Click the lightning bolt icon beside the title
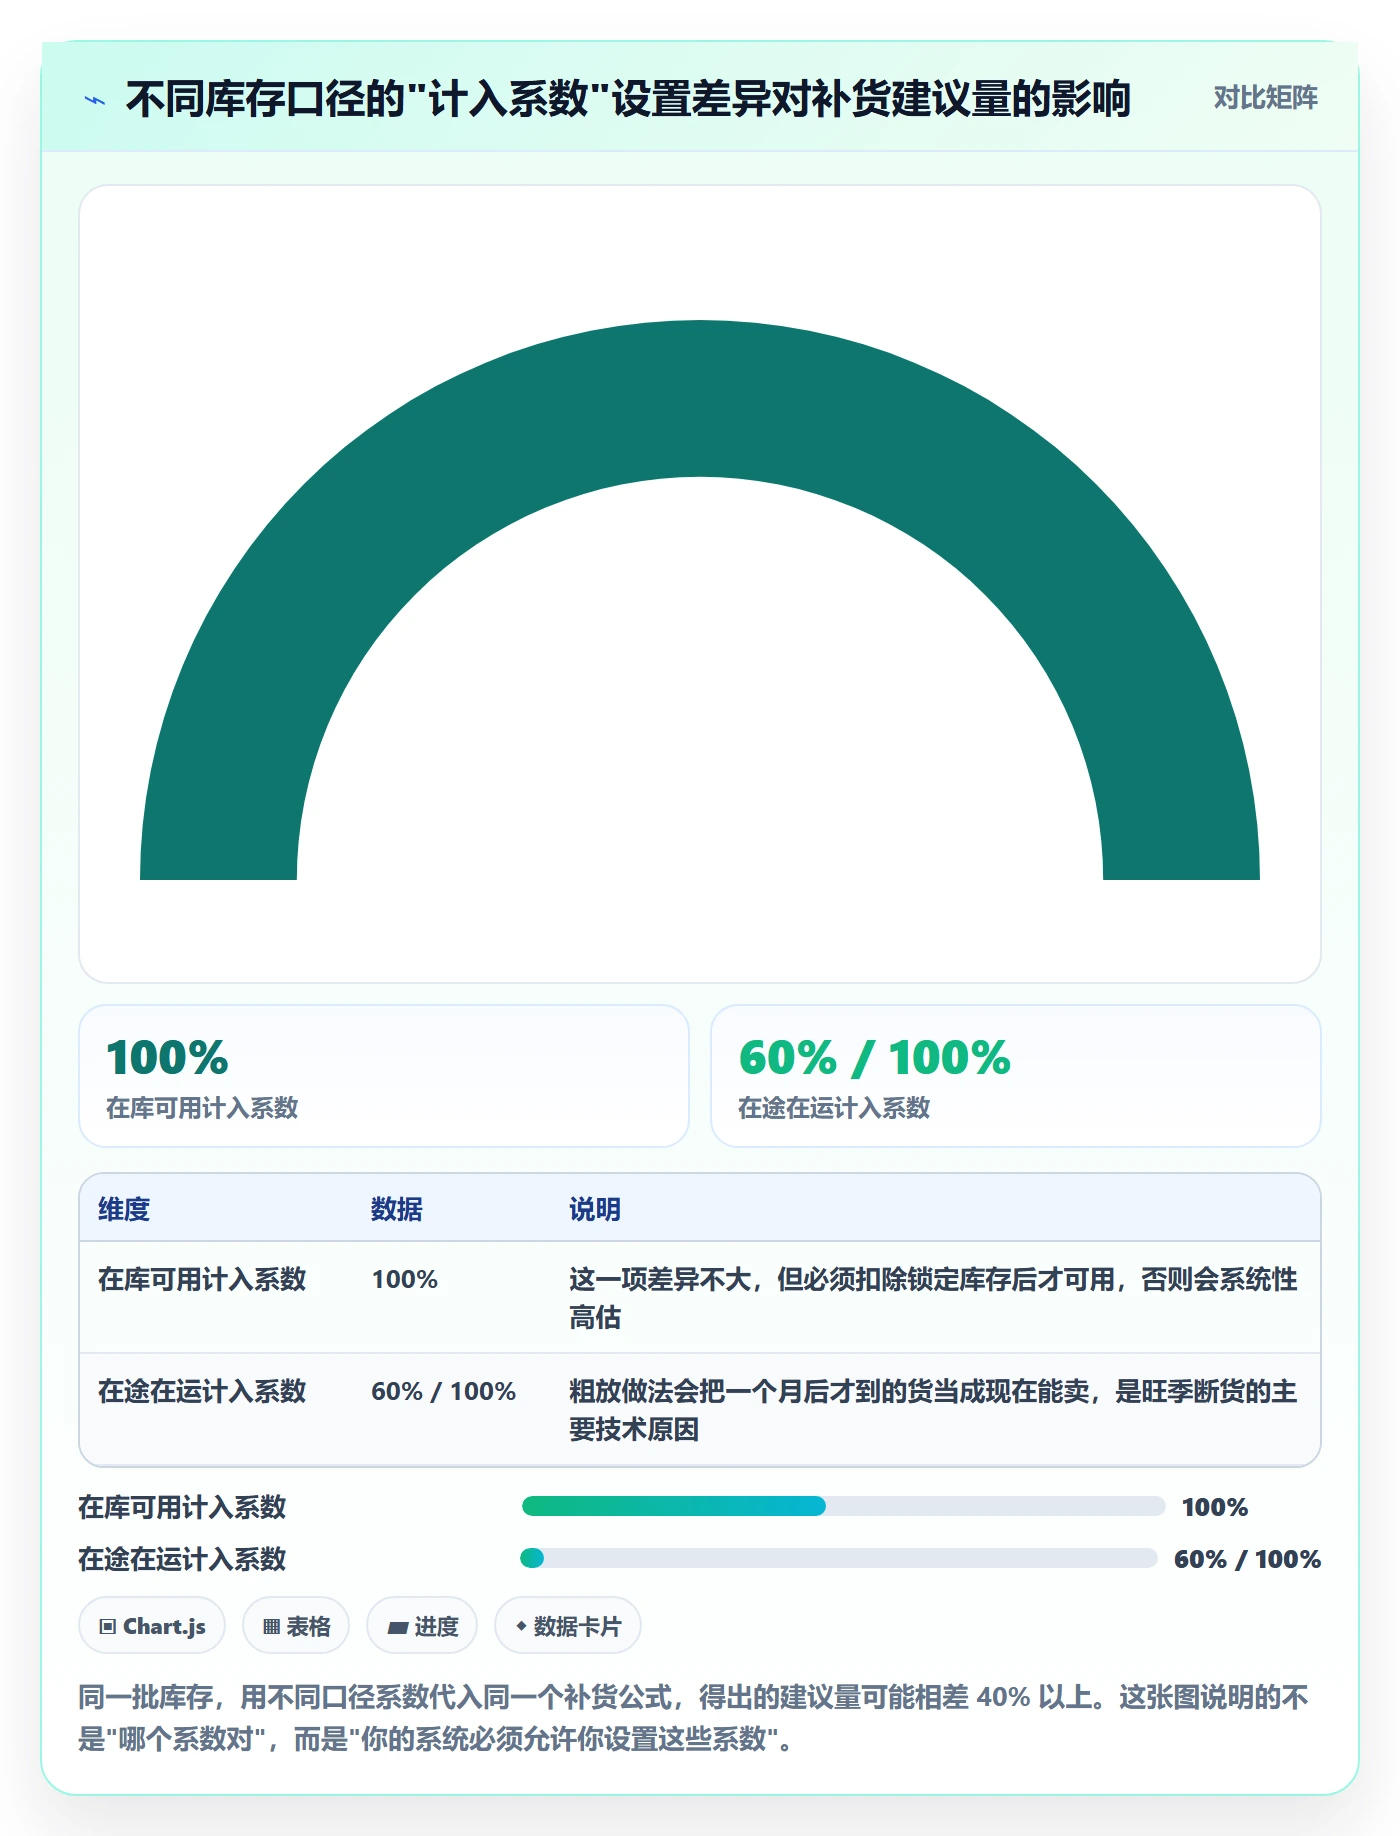Image resolution: width=1400 pixels, height=1836 pixels. click(95, 100)
